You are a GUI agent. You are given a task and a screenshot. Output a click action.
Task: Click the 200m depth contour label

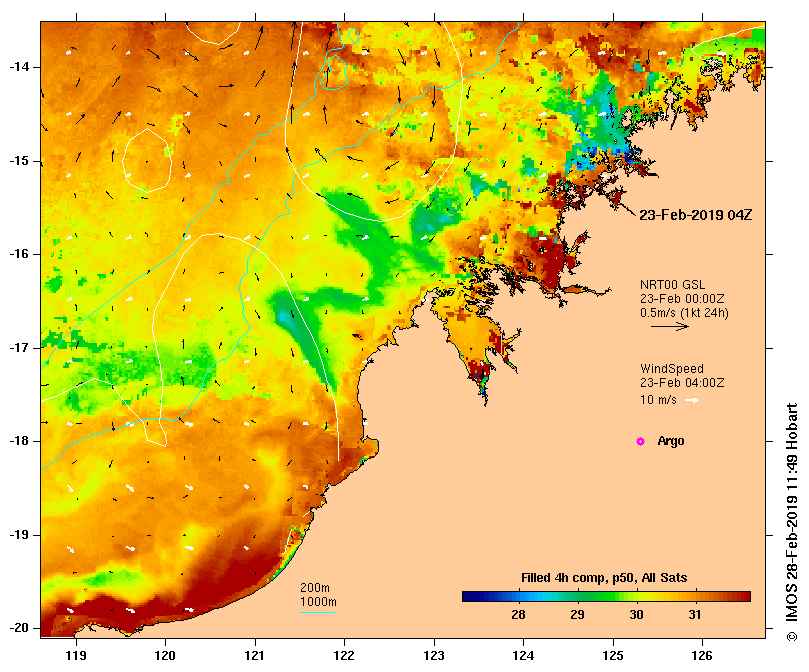tap(315, 588)
